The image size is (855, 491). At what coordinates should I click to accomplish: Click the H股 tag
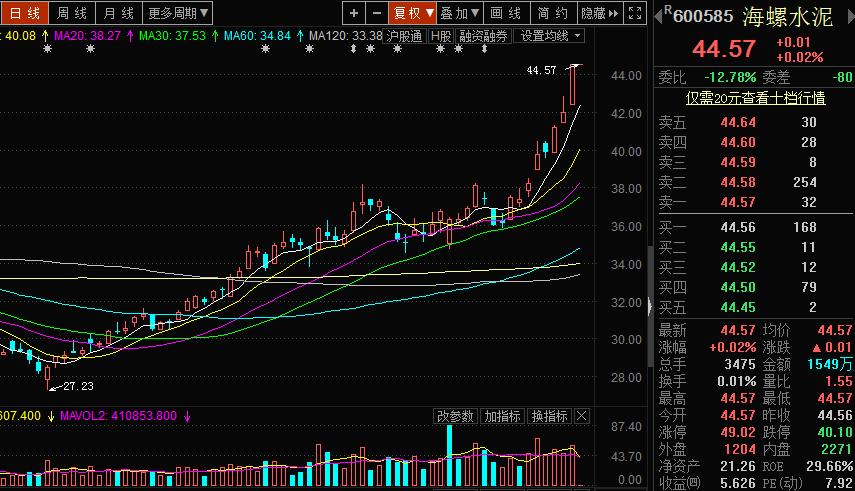[441, 35]
